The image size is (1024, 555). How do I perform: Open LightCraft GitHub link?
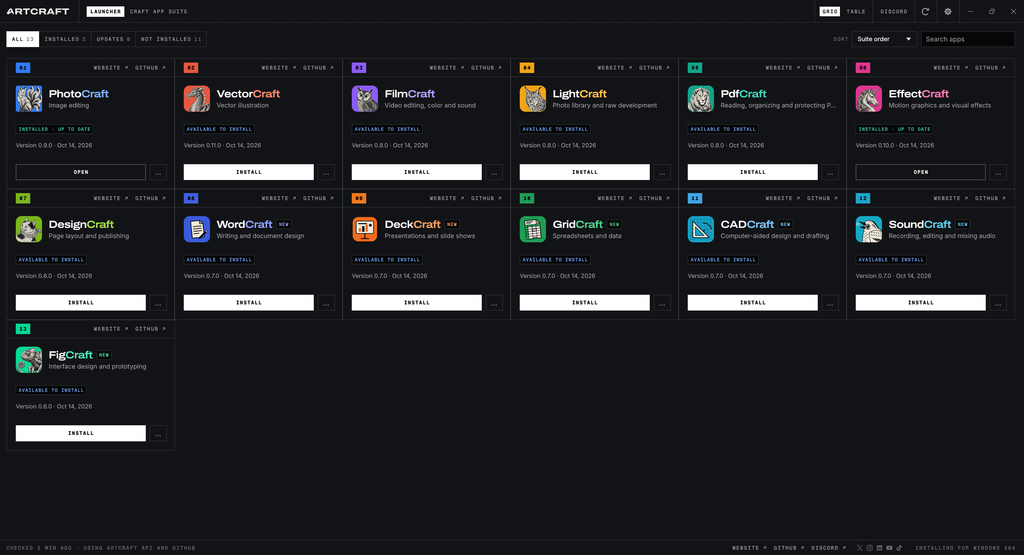654,68
